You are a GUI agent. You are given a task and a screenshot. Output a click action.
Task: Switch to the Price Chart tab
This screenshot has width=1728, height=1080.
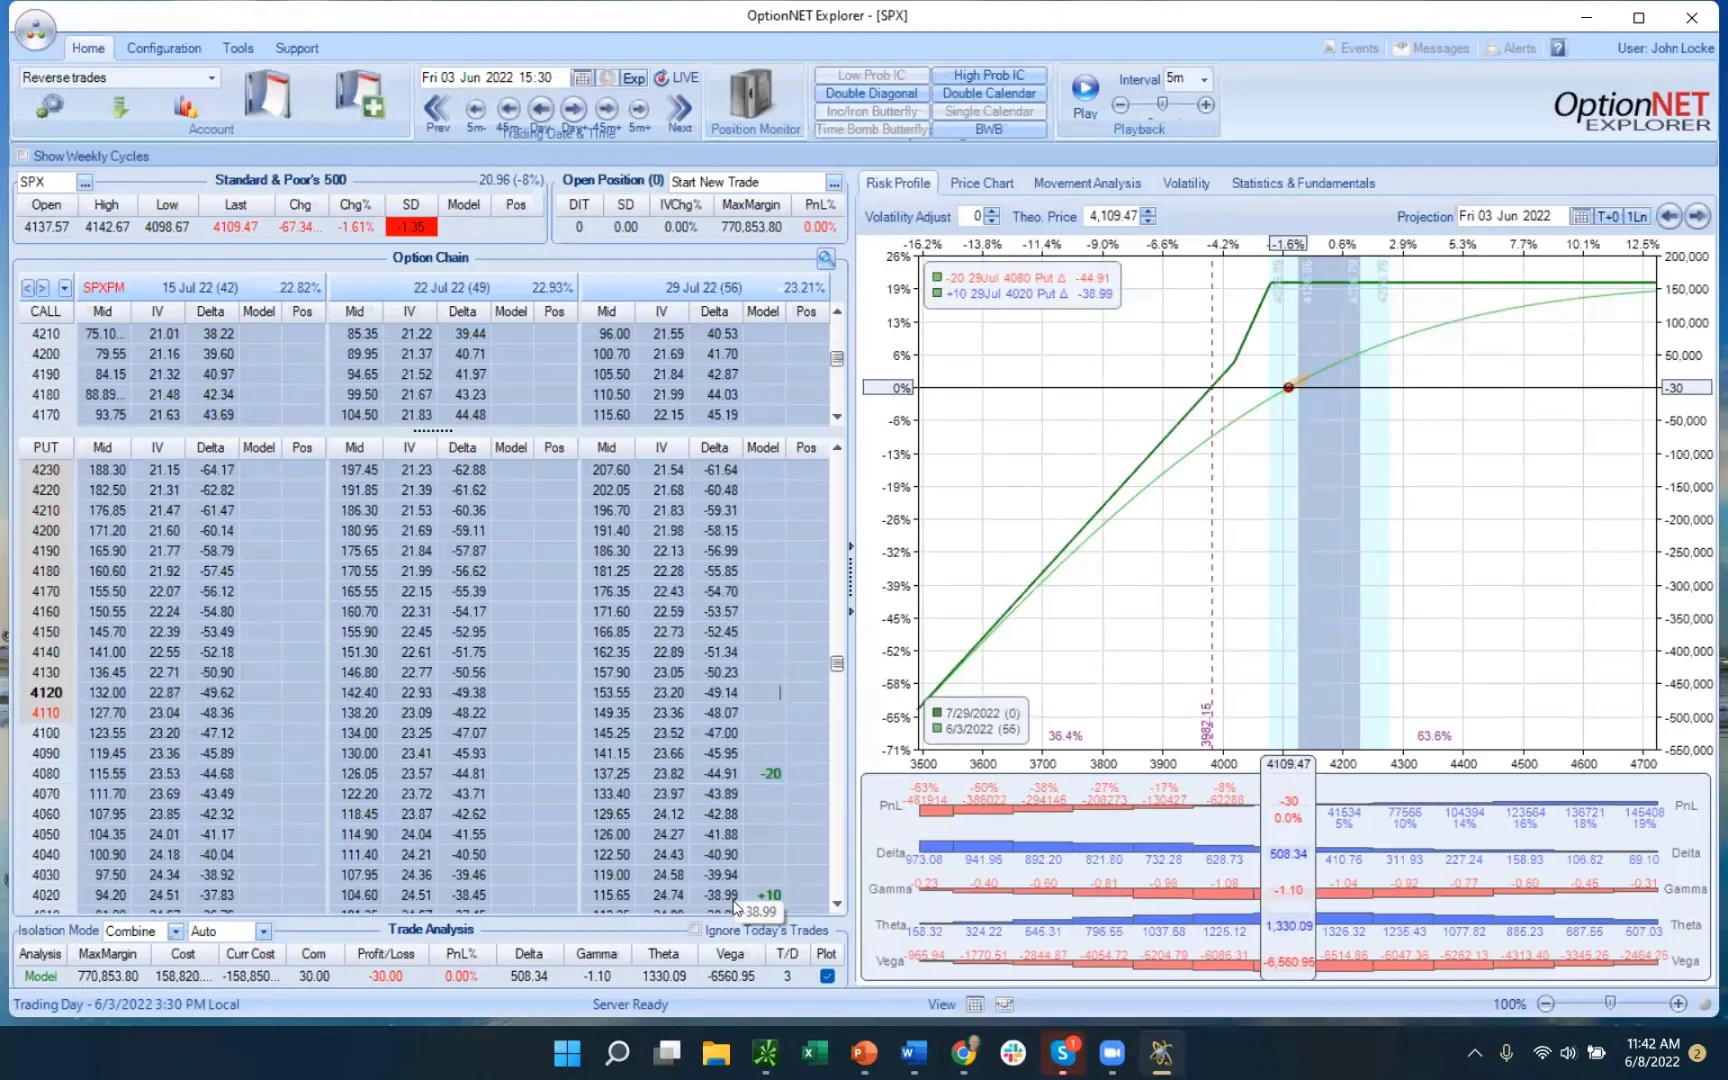point(981,183)
